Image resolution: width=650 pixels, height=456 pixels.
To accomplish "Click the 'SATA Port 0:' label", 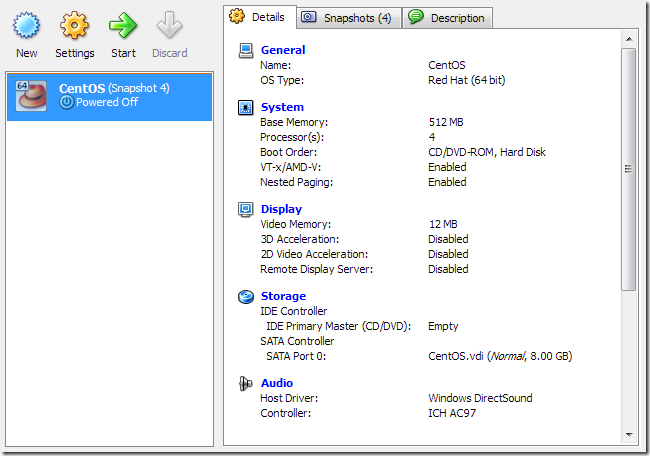I will [x=296, y=356].
